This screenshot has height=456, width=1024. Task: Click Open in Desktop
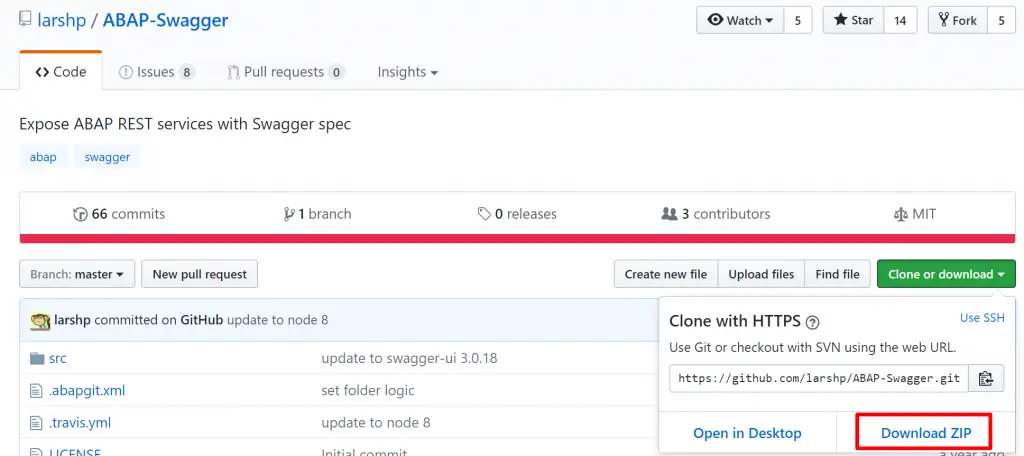[747, 432]
